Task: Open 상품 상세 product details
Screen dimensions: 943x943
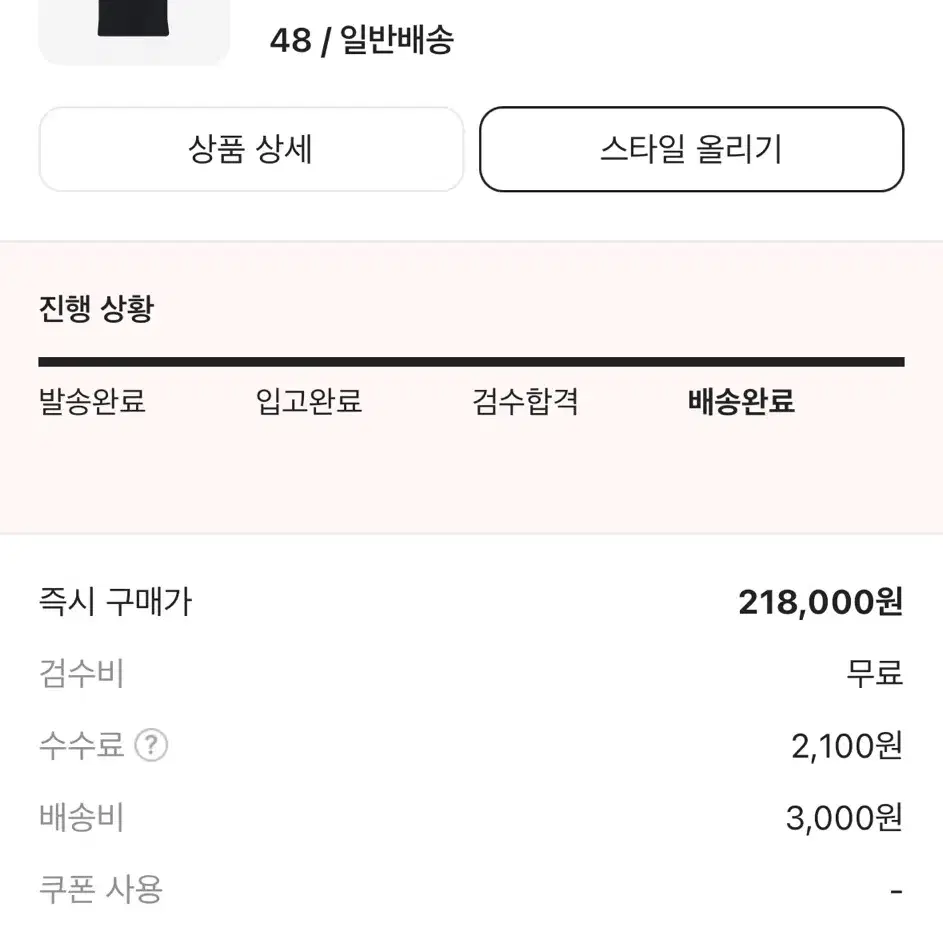Action: click(x=251, y=149)
